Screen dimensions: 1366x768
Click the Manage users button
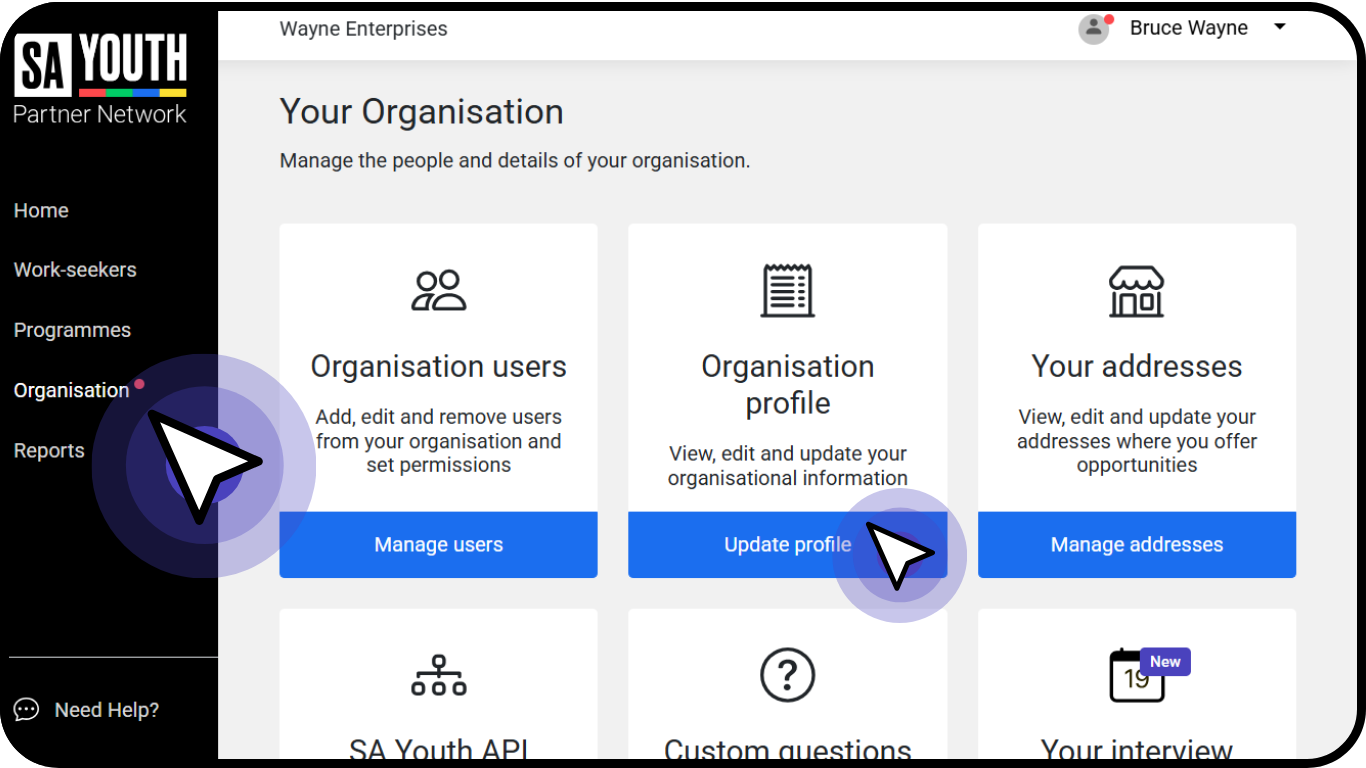(x=438, y=545)
